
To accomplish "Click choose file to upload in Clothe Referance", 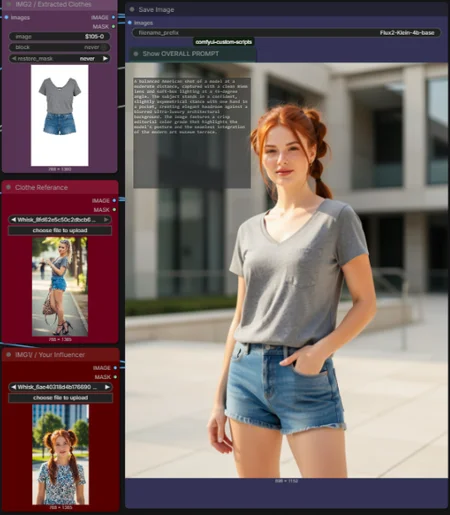I will tap(60, 230).
